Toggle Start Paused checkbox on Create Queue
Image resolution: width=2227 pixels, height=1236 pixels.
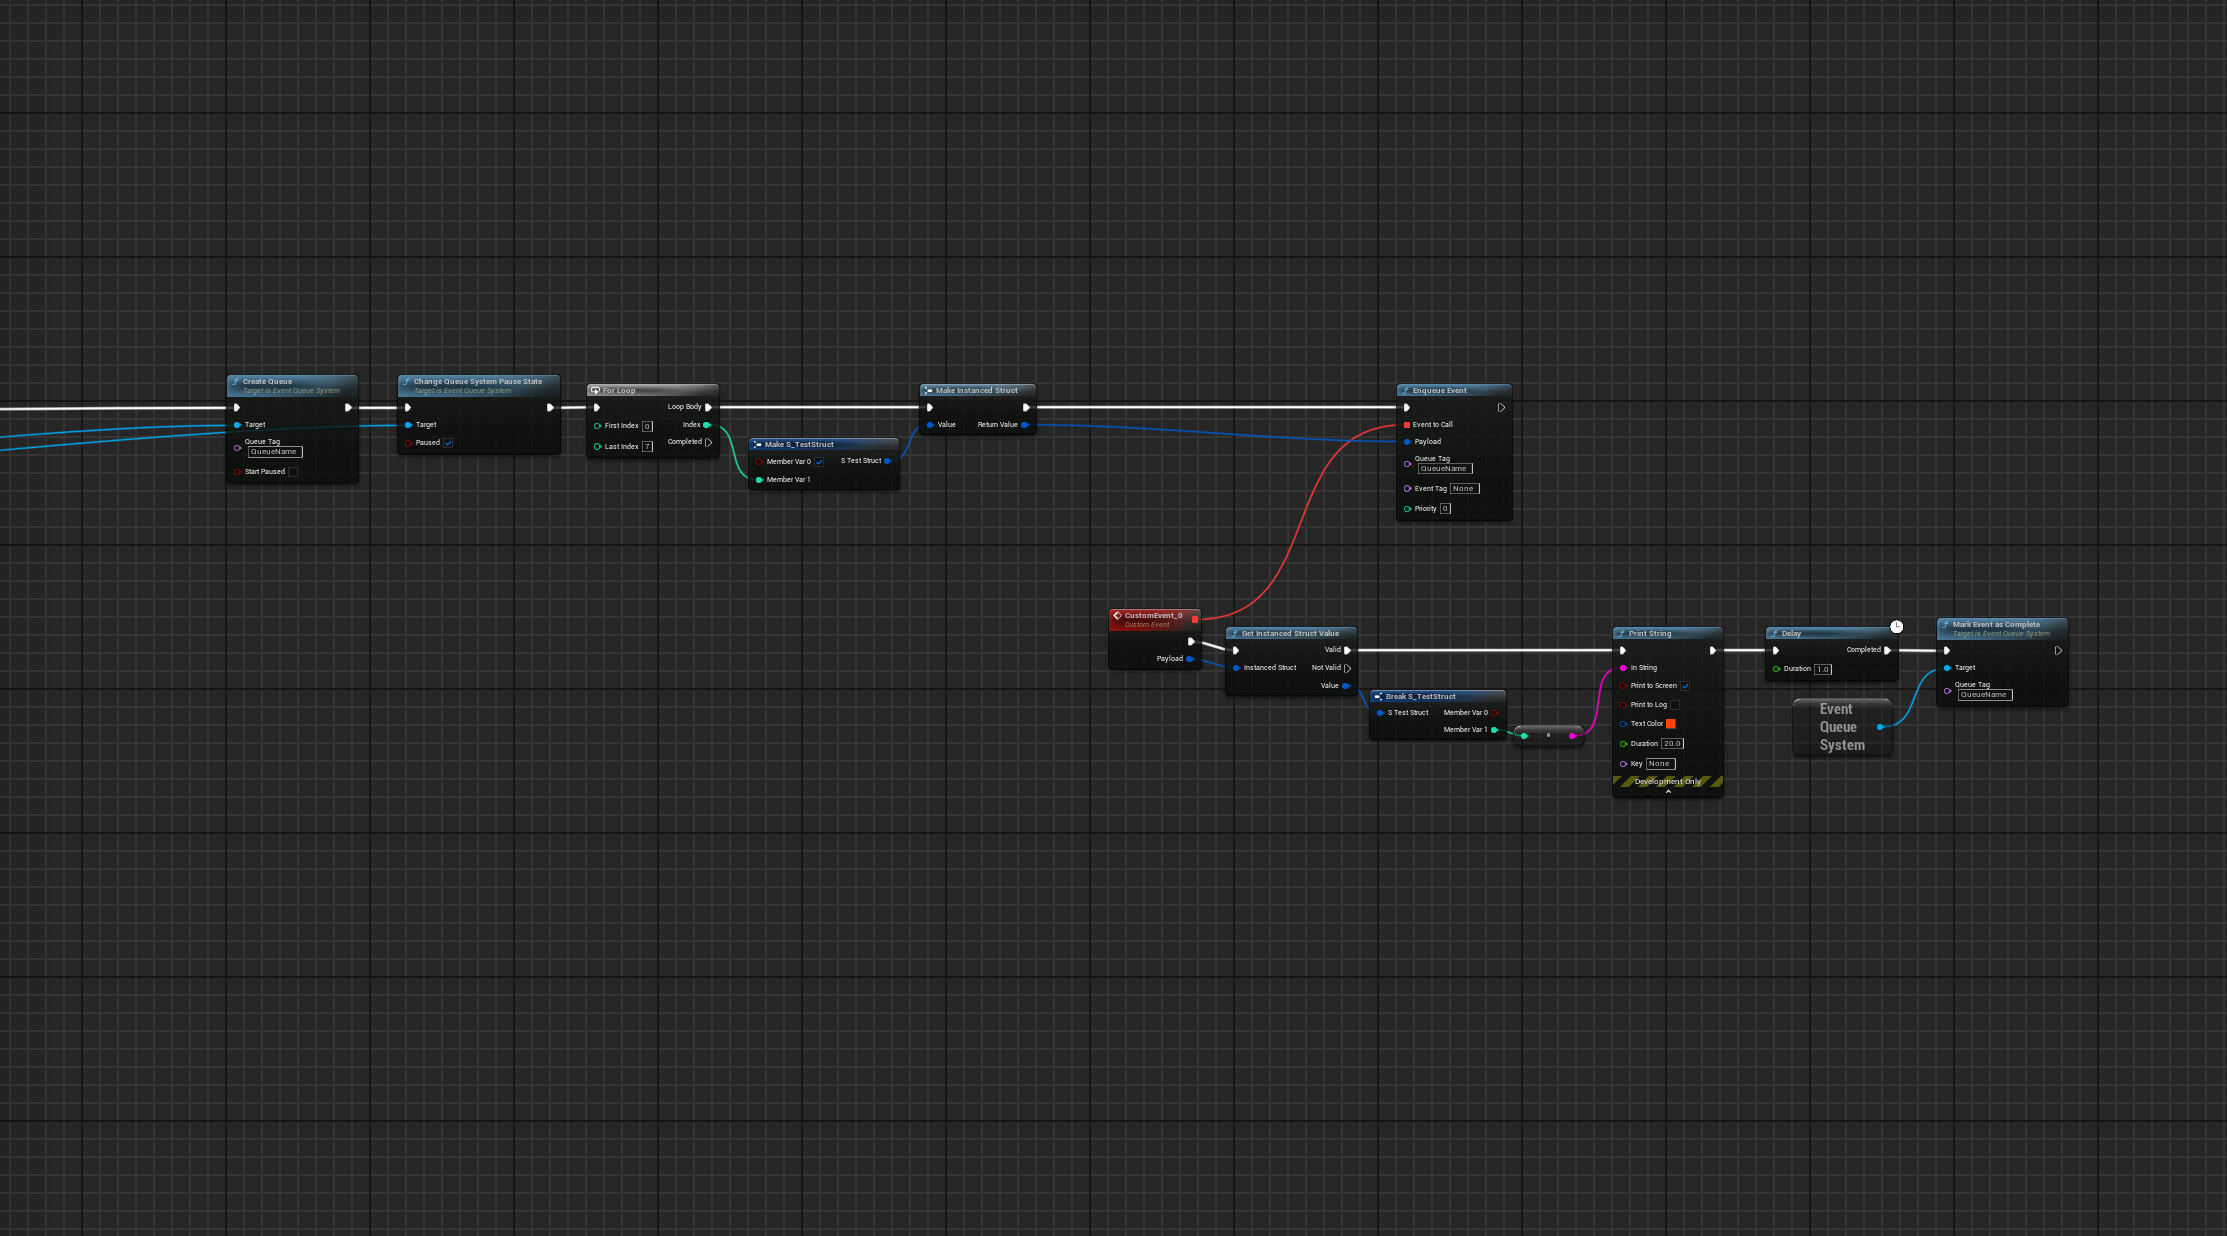[293, 472]
